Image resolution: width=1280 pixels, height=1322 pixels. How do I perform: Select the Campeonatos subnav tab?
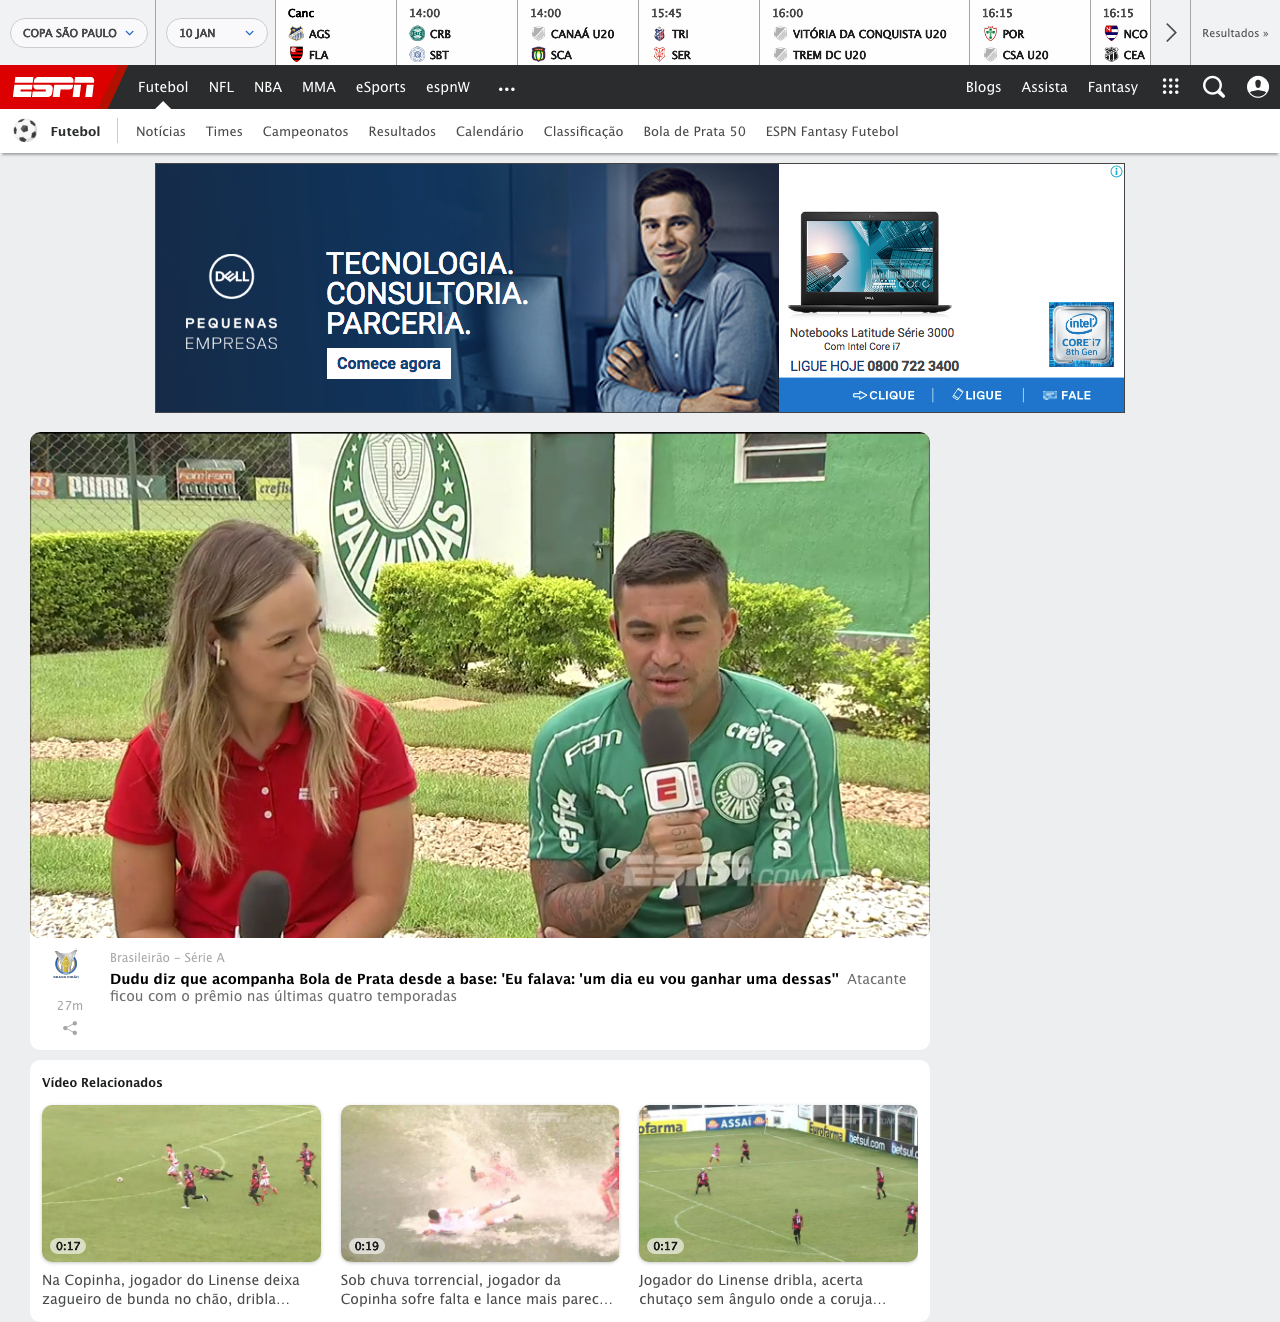pyautogui.click(x=306, y=131)
